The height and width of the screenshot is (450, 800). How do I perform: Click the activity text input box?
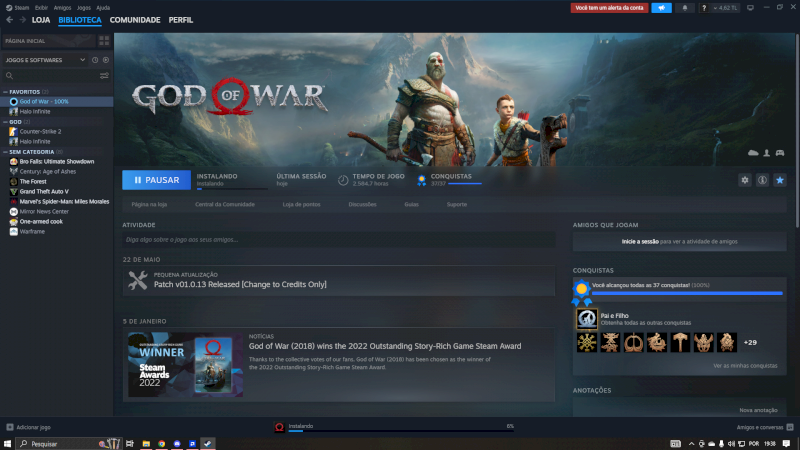338,240
